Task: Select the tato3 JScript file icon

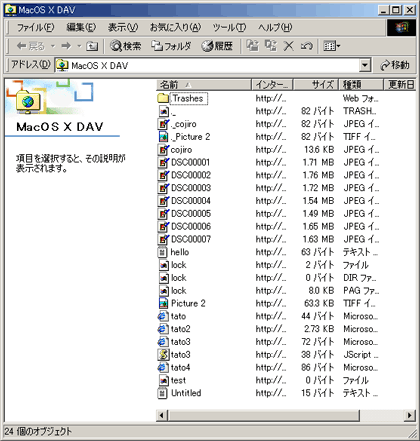Action: pyautogui.click(x=163, y=355)
